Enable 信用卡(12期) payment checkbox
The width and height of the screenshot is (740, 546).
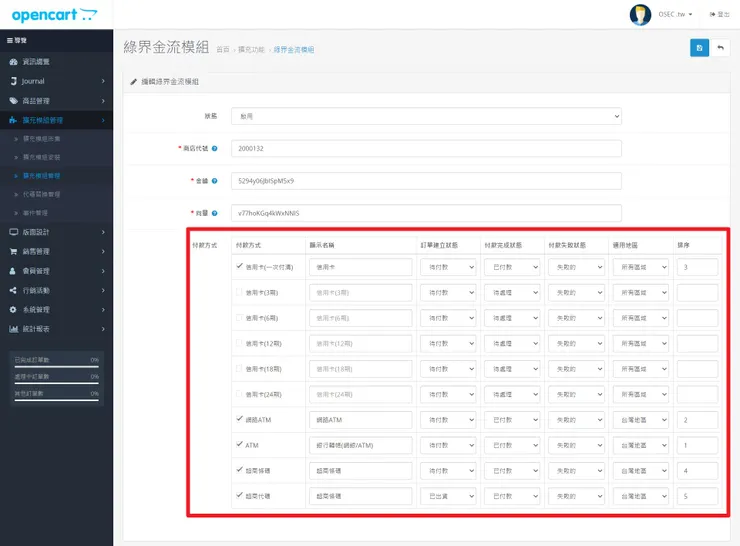[x=239, y=343]
